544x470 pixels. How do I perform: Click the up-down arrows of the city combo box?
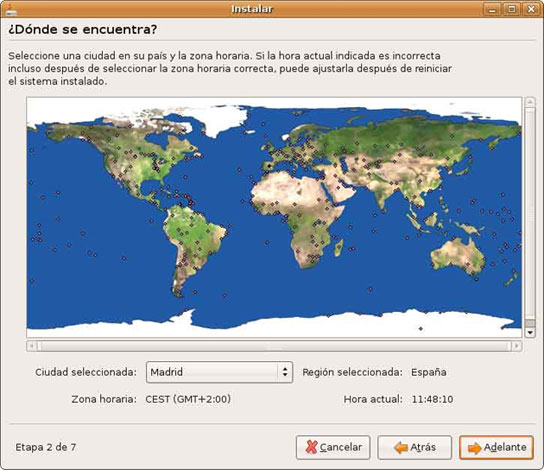pos(285,372)
